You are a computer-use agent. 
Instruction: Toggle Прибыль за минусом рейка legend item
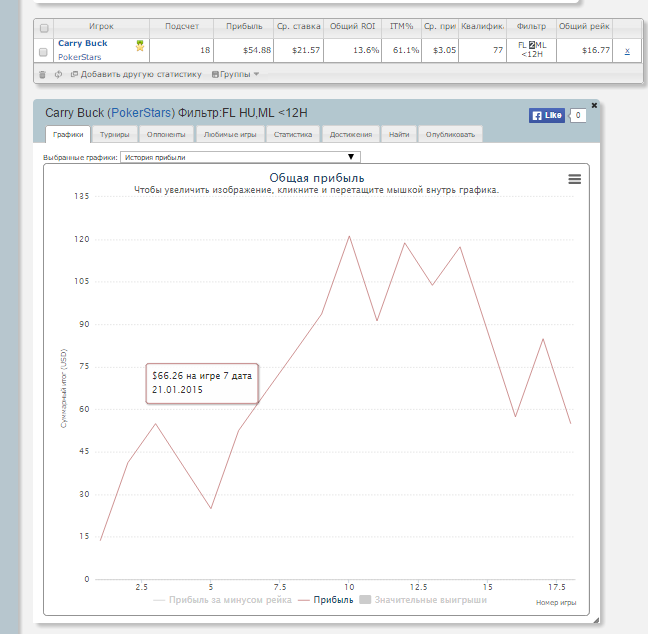(222, 600)
